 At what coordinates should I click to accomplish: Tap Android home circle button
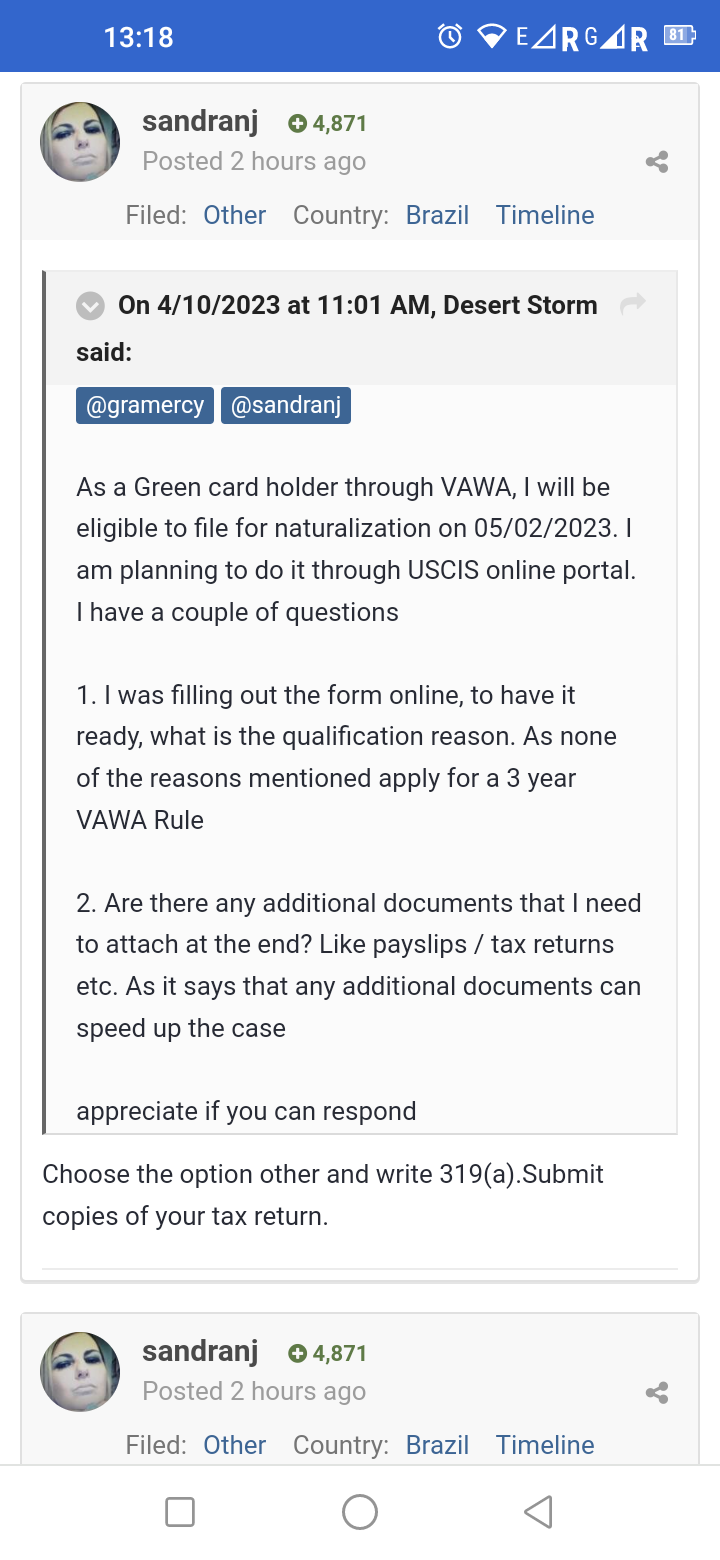360,1512
